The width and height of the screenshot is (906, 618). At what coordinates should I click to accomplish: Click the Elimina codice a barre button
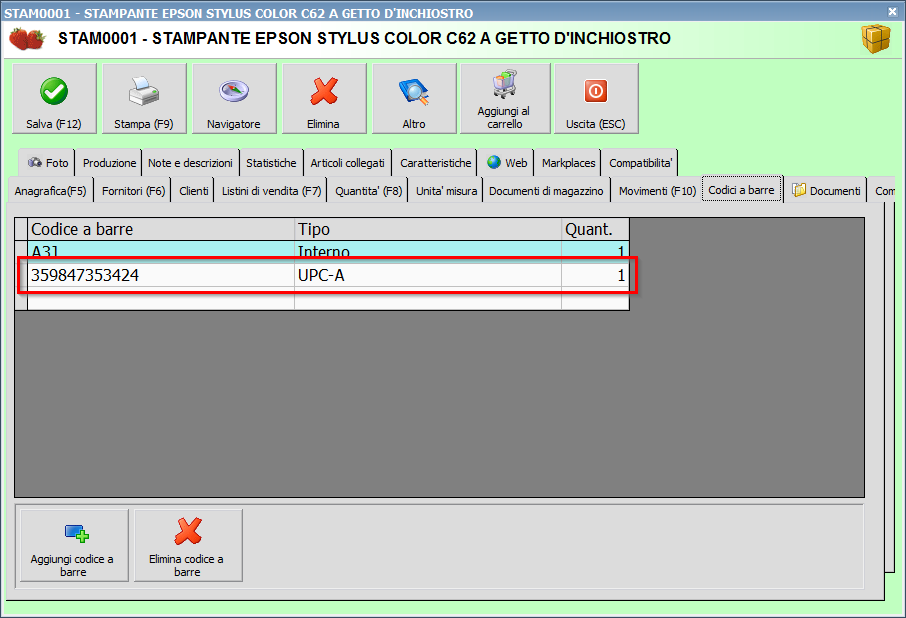pyautogui.click(x=188, y=545)
